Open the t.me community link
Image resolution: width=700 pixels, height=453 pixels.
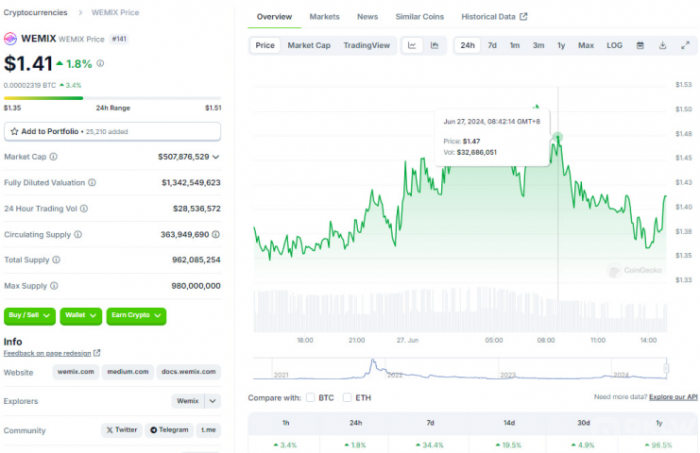point(208,430)
